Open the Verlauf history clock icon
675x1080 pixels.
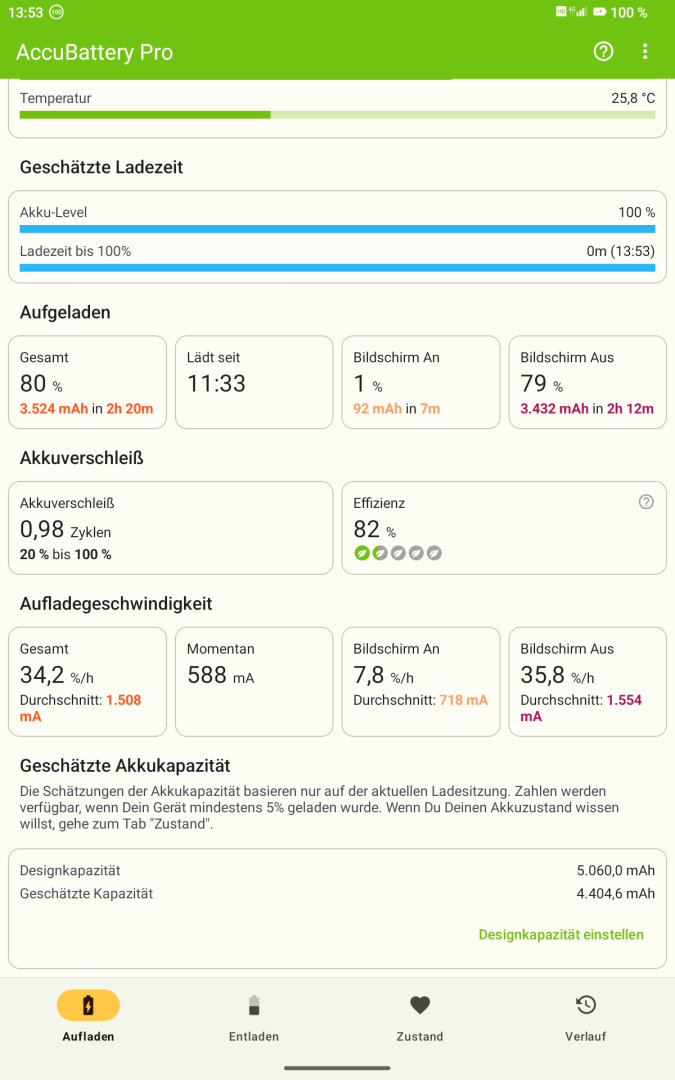[x=586, y=1005]
